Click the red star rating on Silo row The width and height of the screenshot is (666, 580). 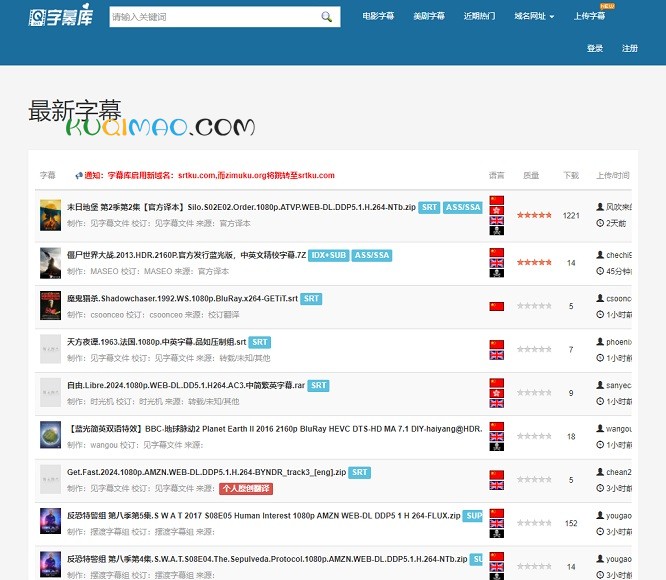point(534,215)
